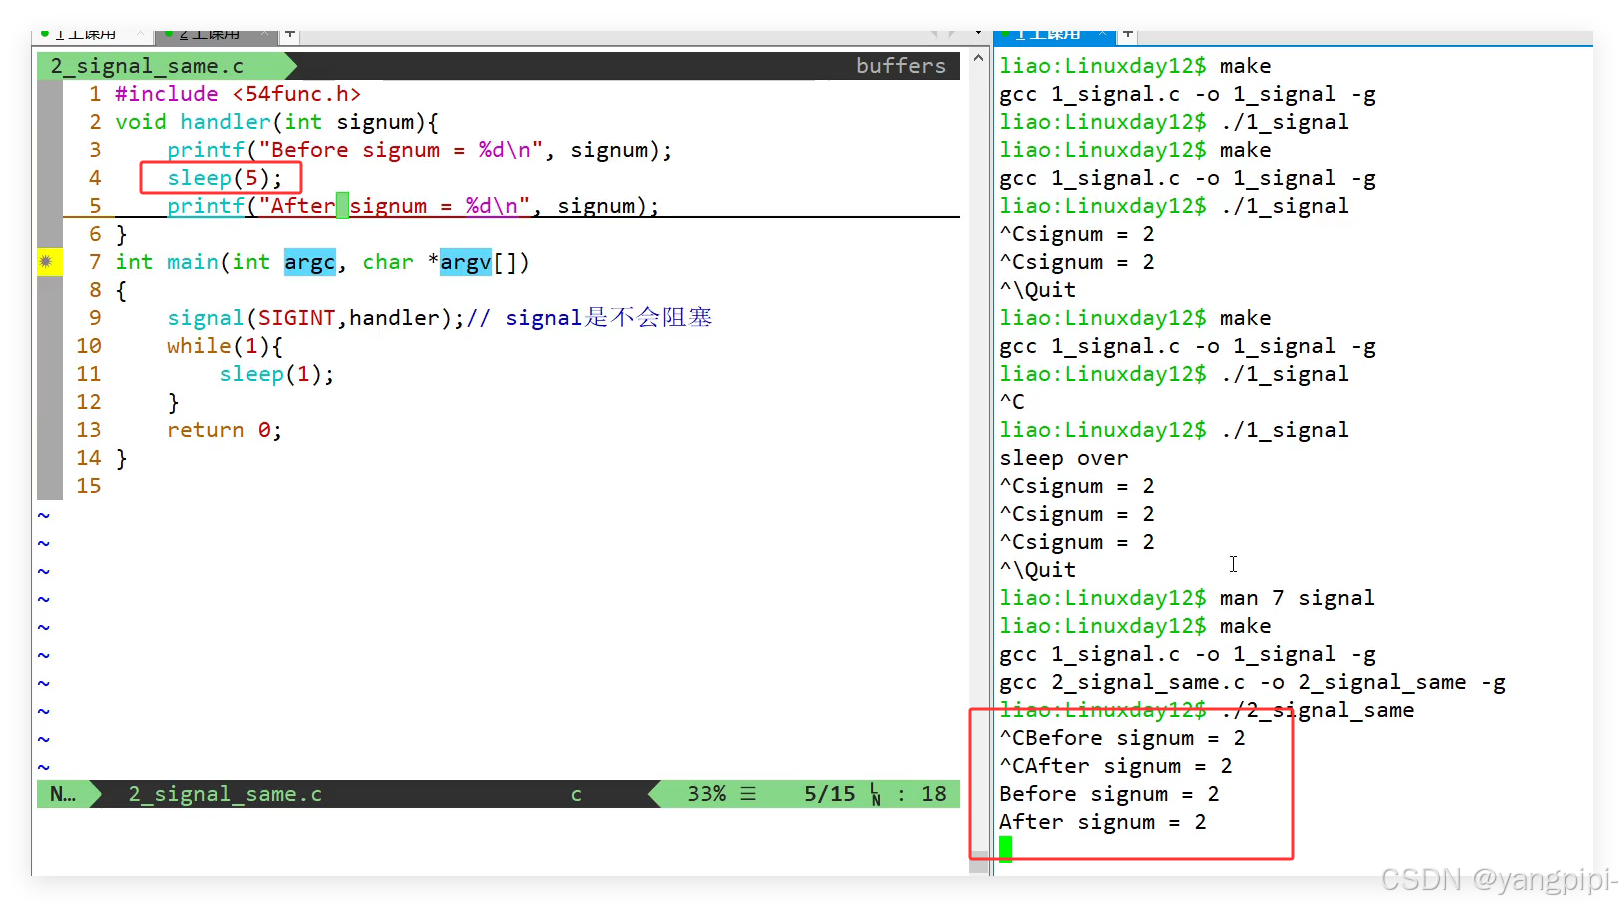Click the printf "Before signum" code line

coord(419,150)
